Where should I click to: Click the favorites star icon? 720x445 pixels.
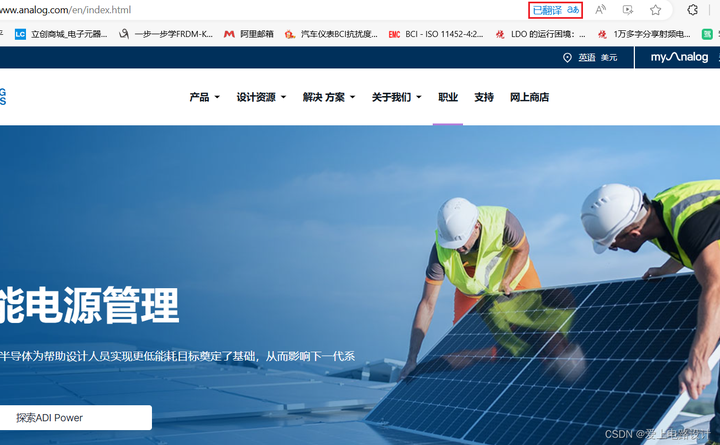[x=655, y=10]
